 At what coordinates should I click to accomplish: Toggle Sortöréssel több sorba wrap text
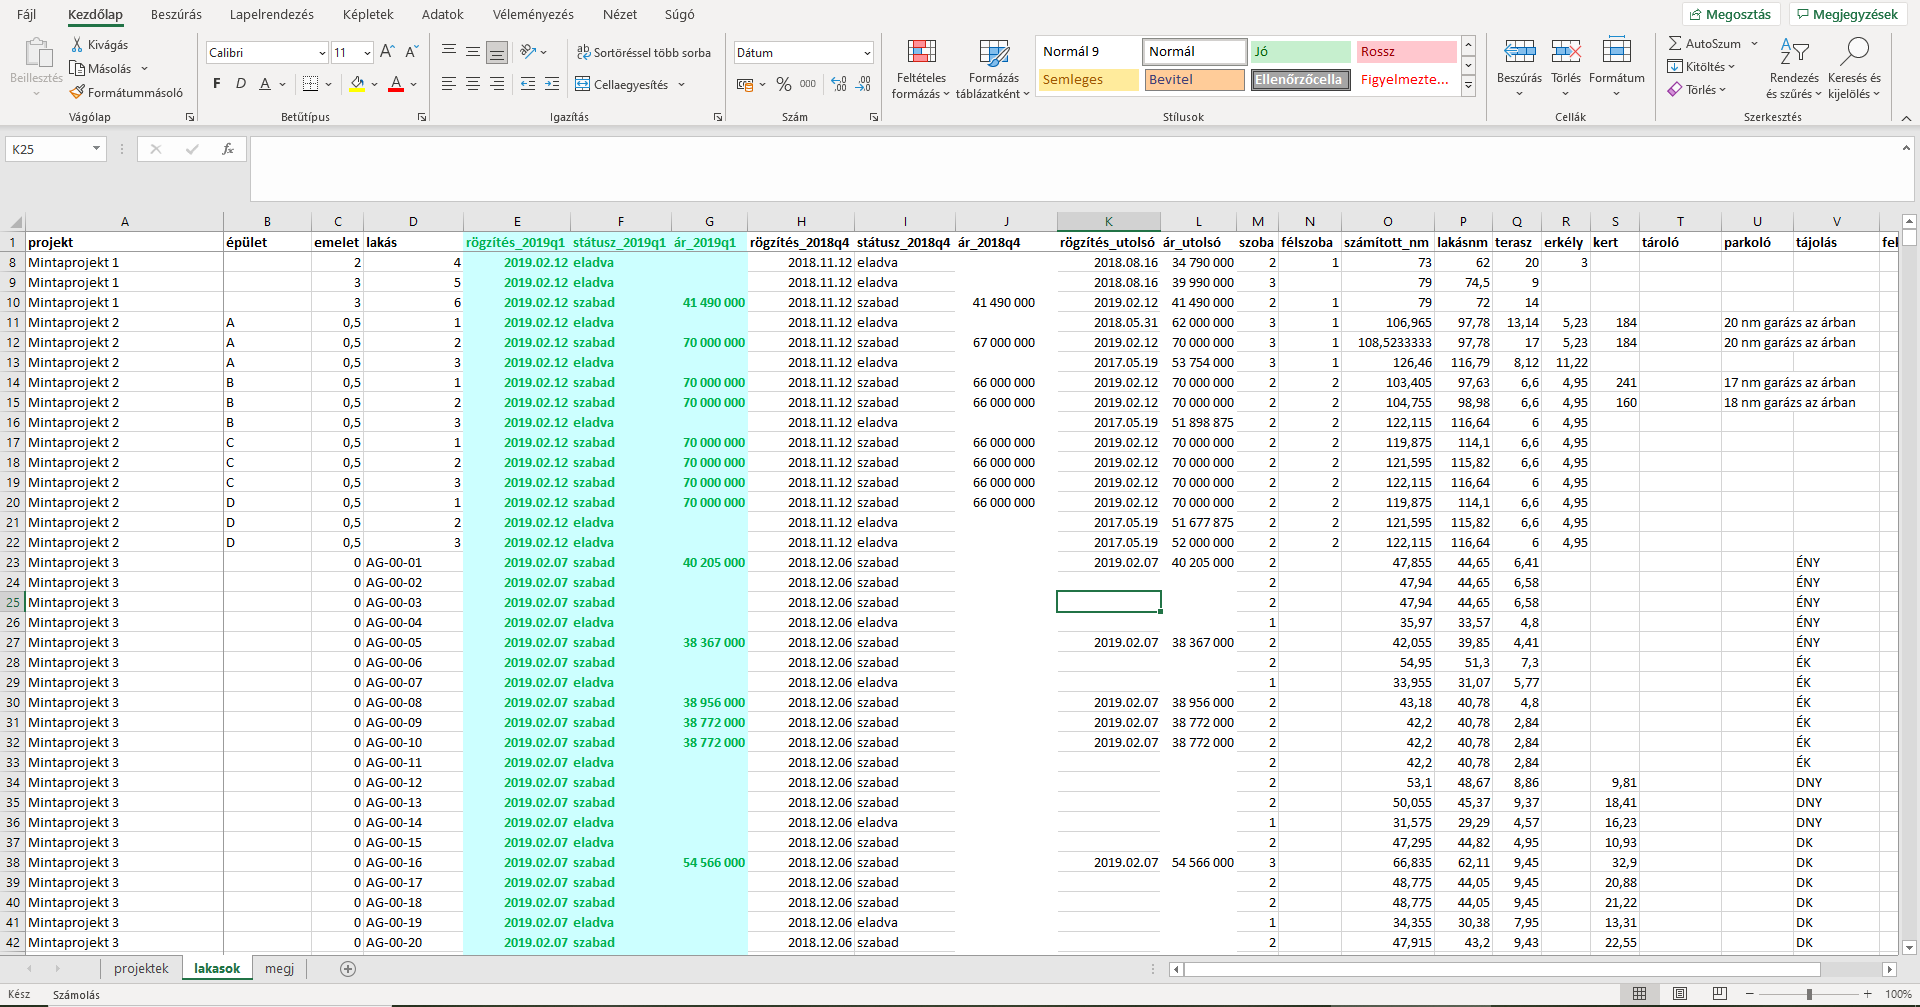point(643,53)
